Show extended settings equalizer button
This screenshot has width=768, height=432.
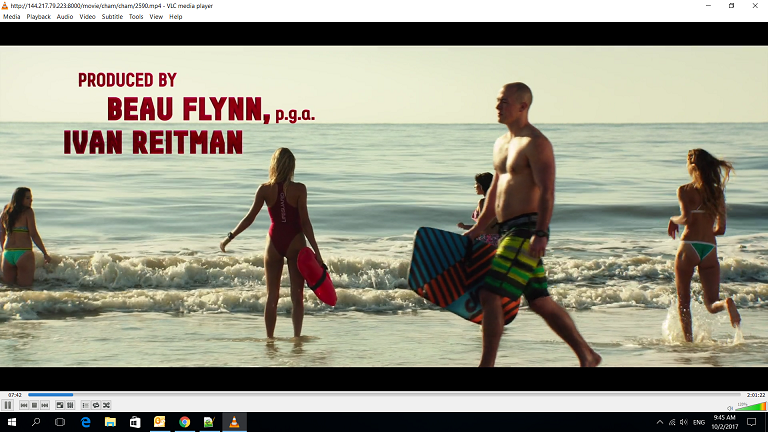pyautogui.click(x=70, y=405)
